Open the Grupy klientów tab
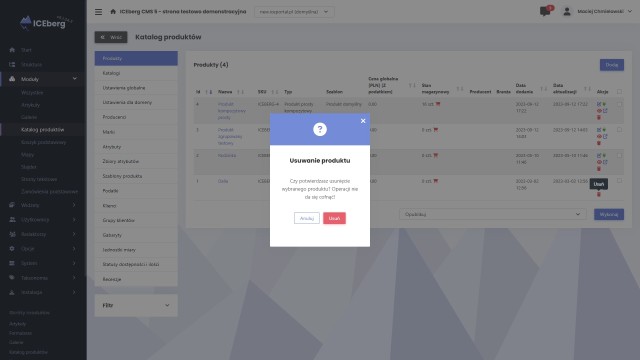Viewport: 640px width, 360px height. tap(136, 220)
